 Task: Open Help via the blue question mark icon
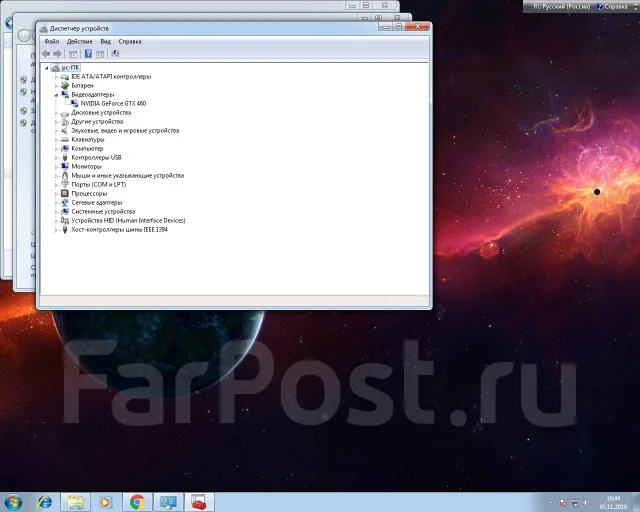[88, 53]
